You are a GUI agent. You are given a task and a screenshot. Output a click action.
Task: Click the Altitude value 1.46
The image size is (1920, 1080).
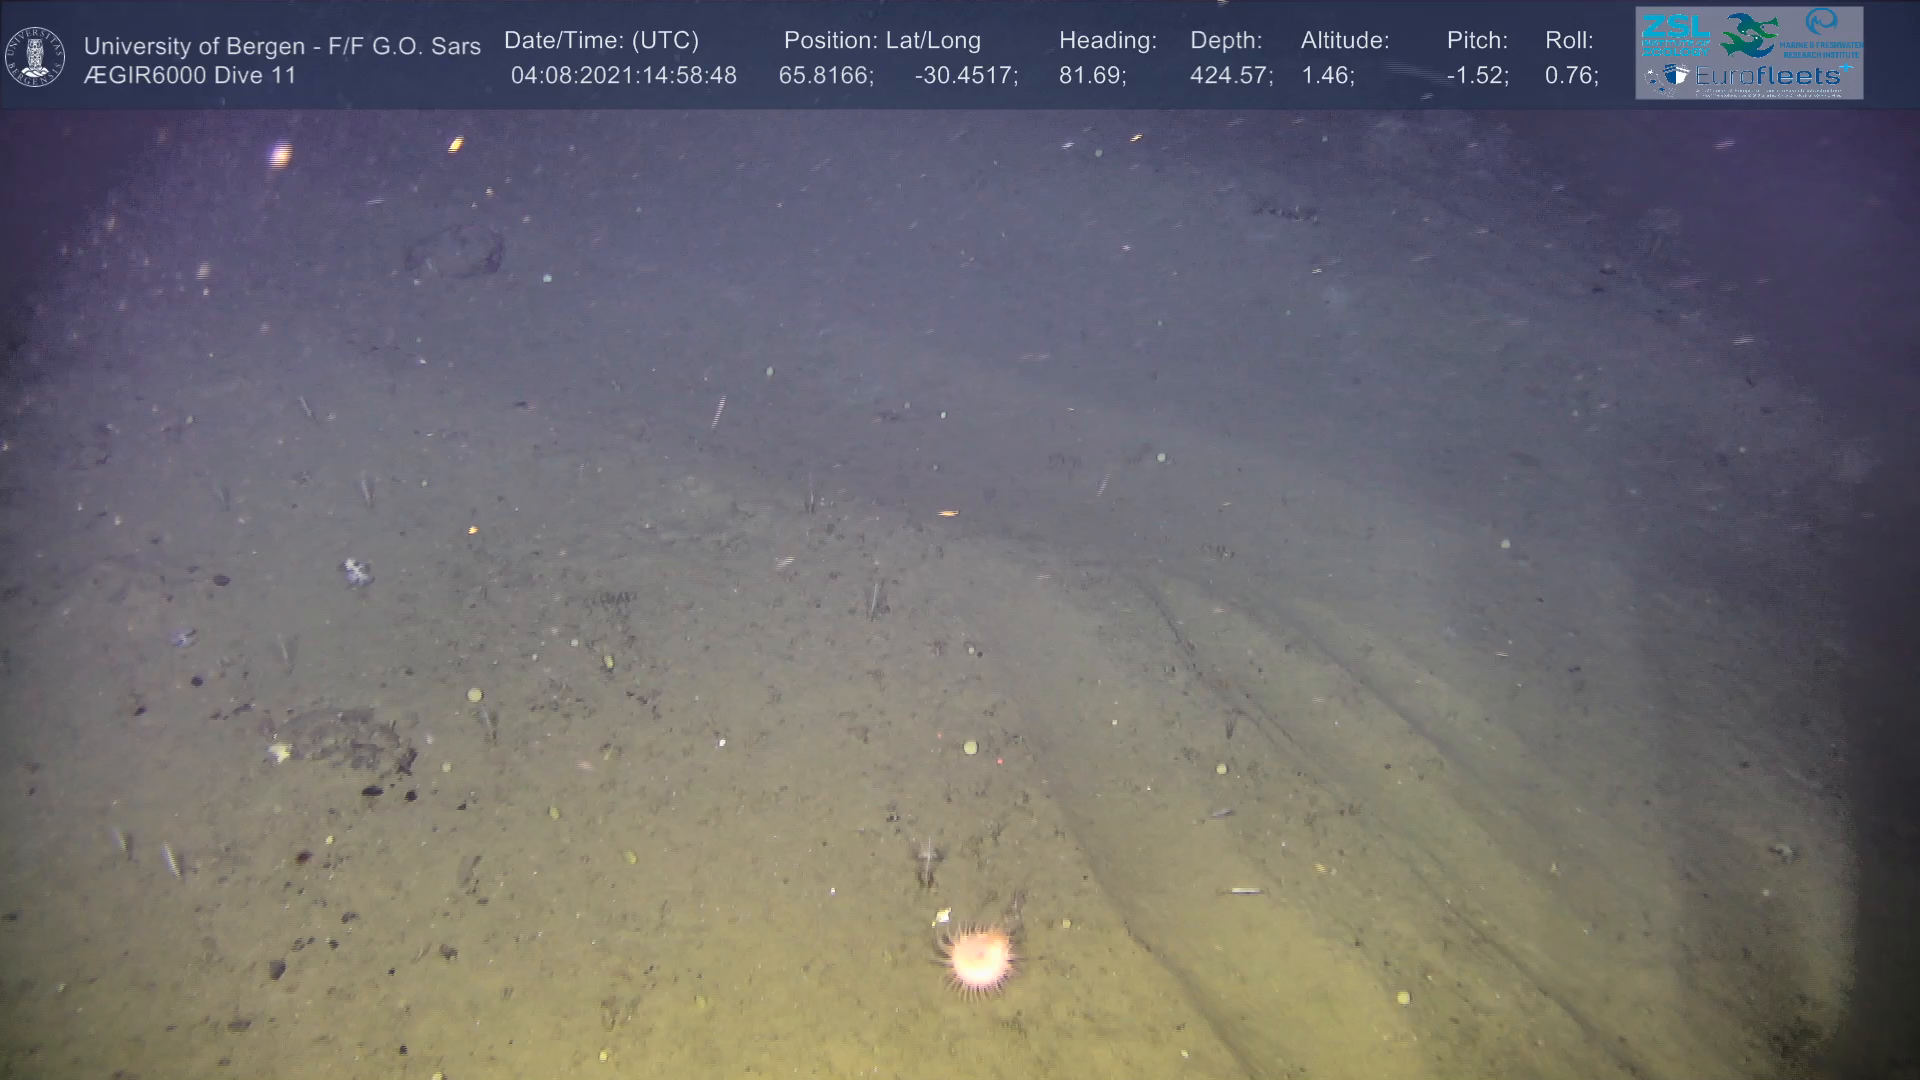[1327, 76]
